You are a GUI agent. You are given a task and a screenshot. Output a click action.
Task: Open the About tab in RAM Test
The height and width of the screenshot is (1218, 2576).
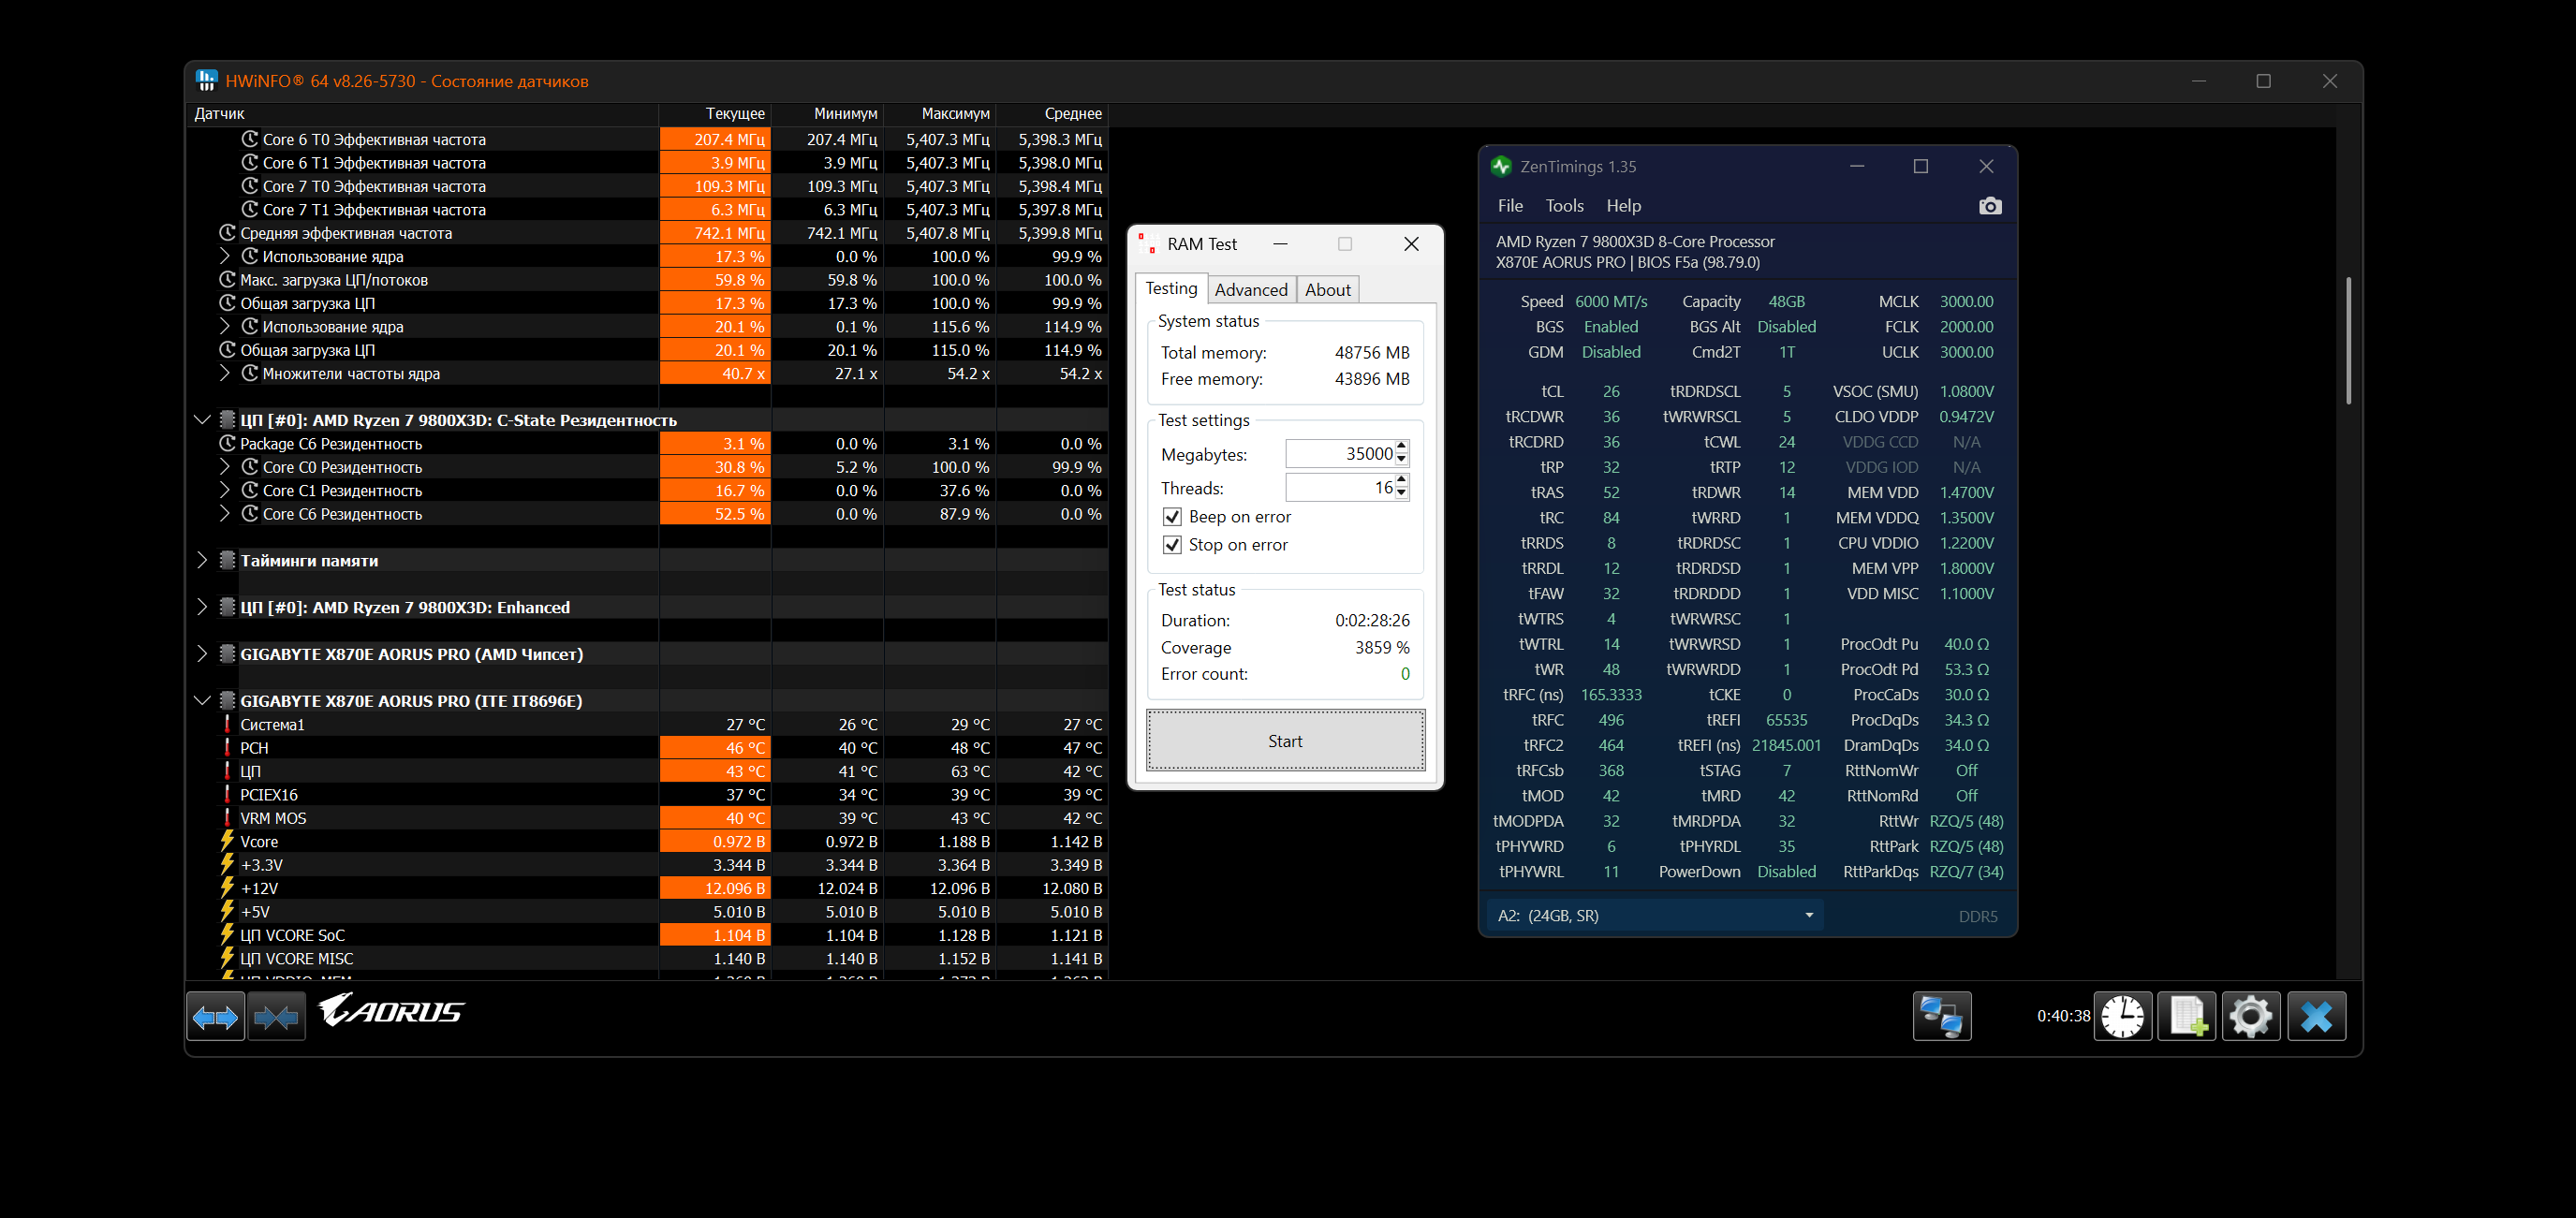point(1327,290)
